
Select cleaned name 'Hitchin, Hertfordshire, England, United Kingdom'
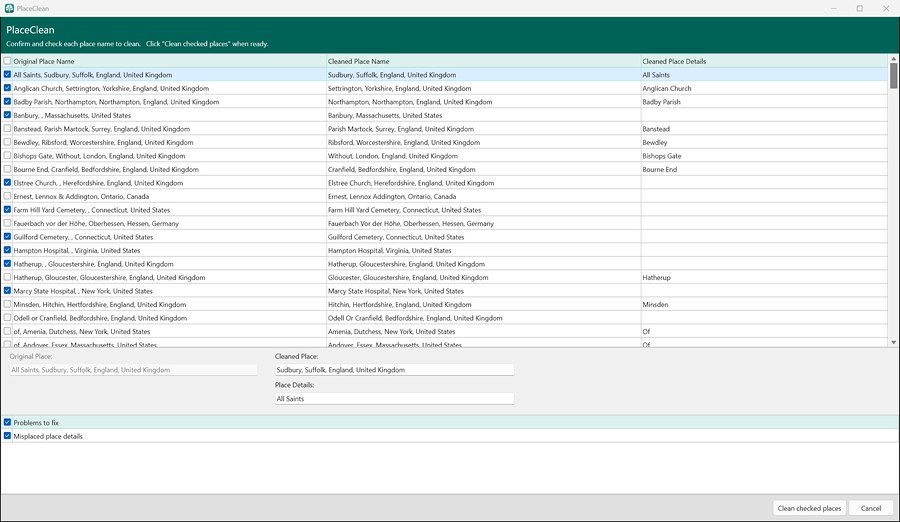(399, 304)
